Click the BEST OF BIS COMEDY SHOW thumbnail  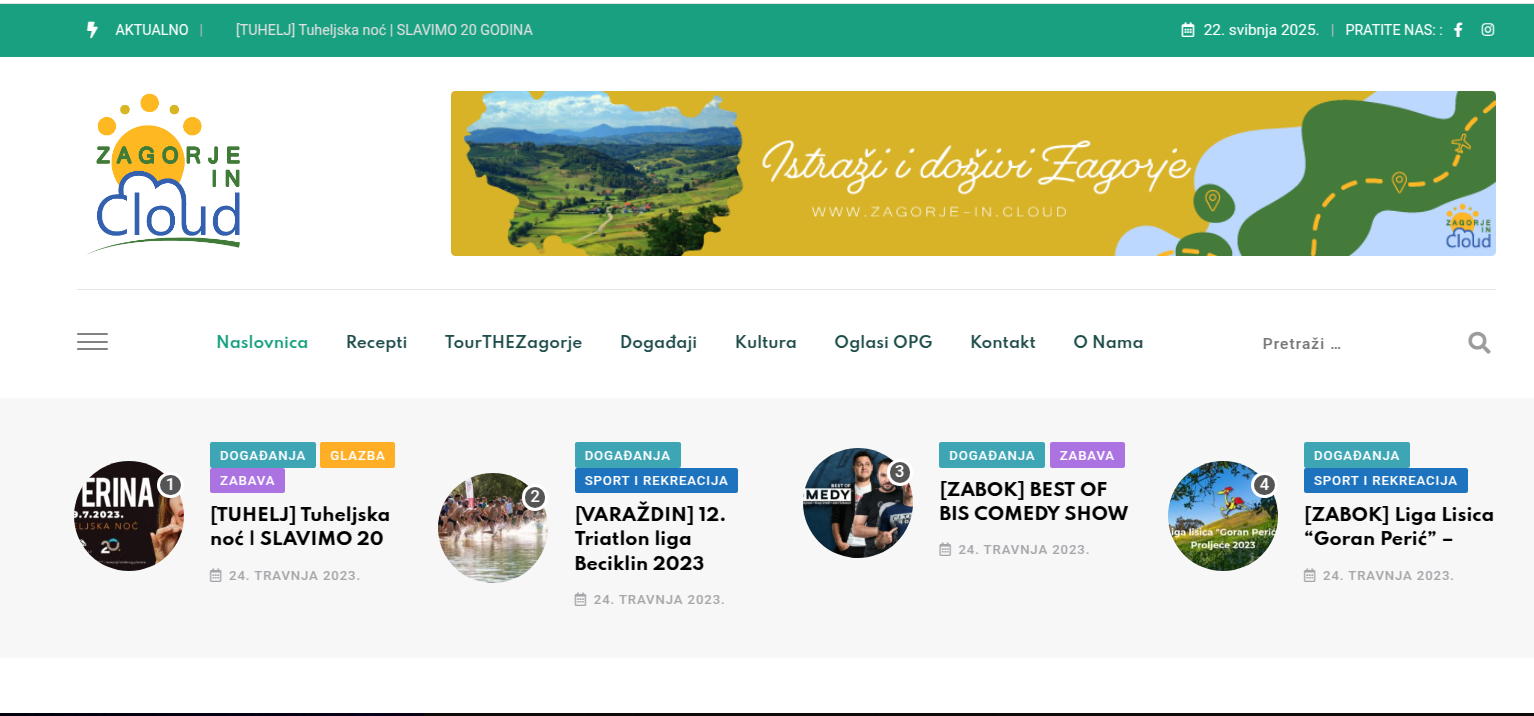click(857, 503)
